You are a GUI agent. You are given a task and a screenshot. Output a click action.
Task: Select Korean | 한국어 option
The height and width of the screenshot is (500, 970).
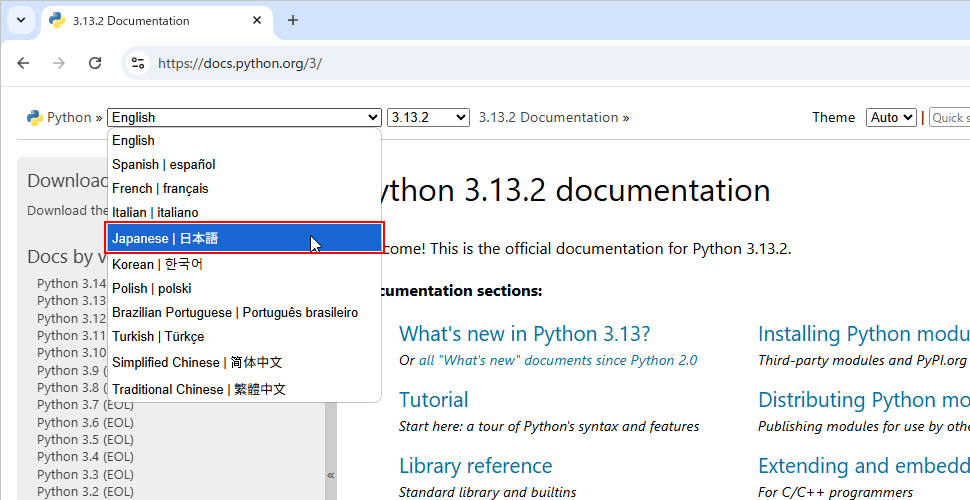click(x=244, y=264)
